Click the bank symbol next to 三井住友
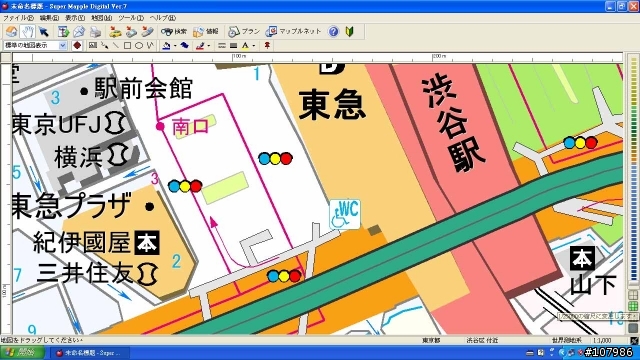Viewport: 640px width, 360px height. 147,273
